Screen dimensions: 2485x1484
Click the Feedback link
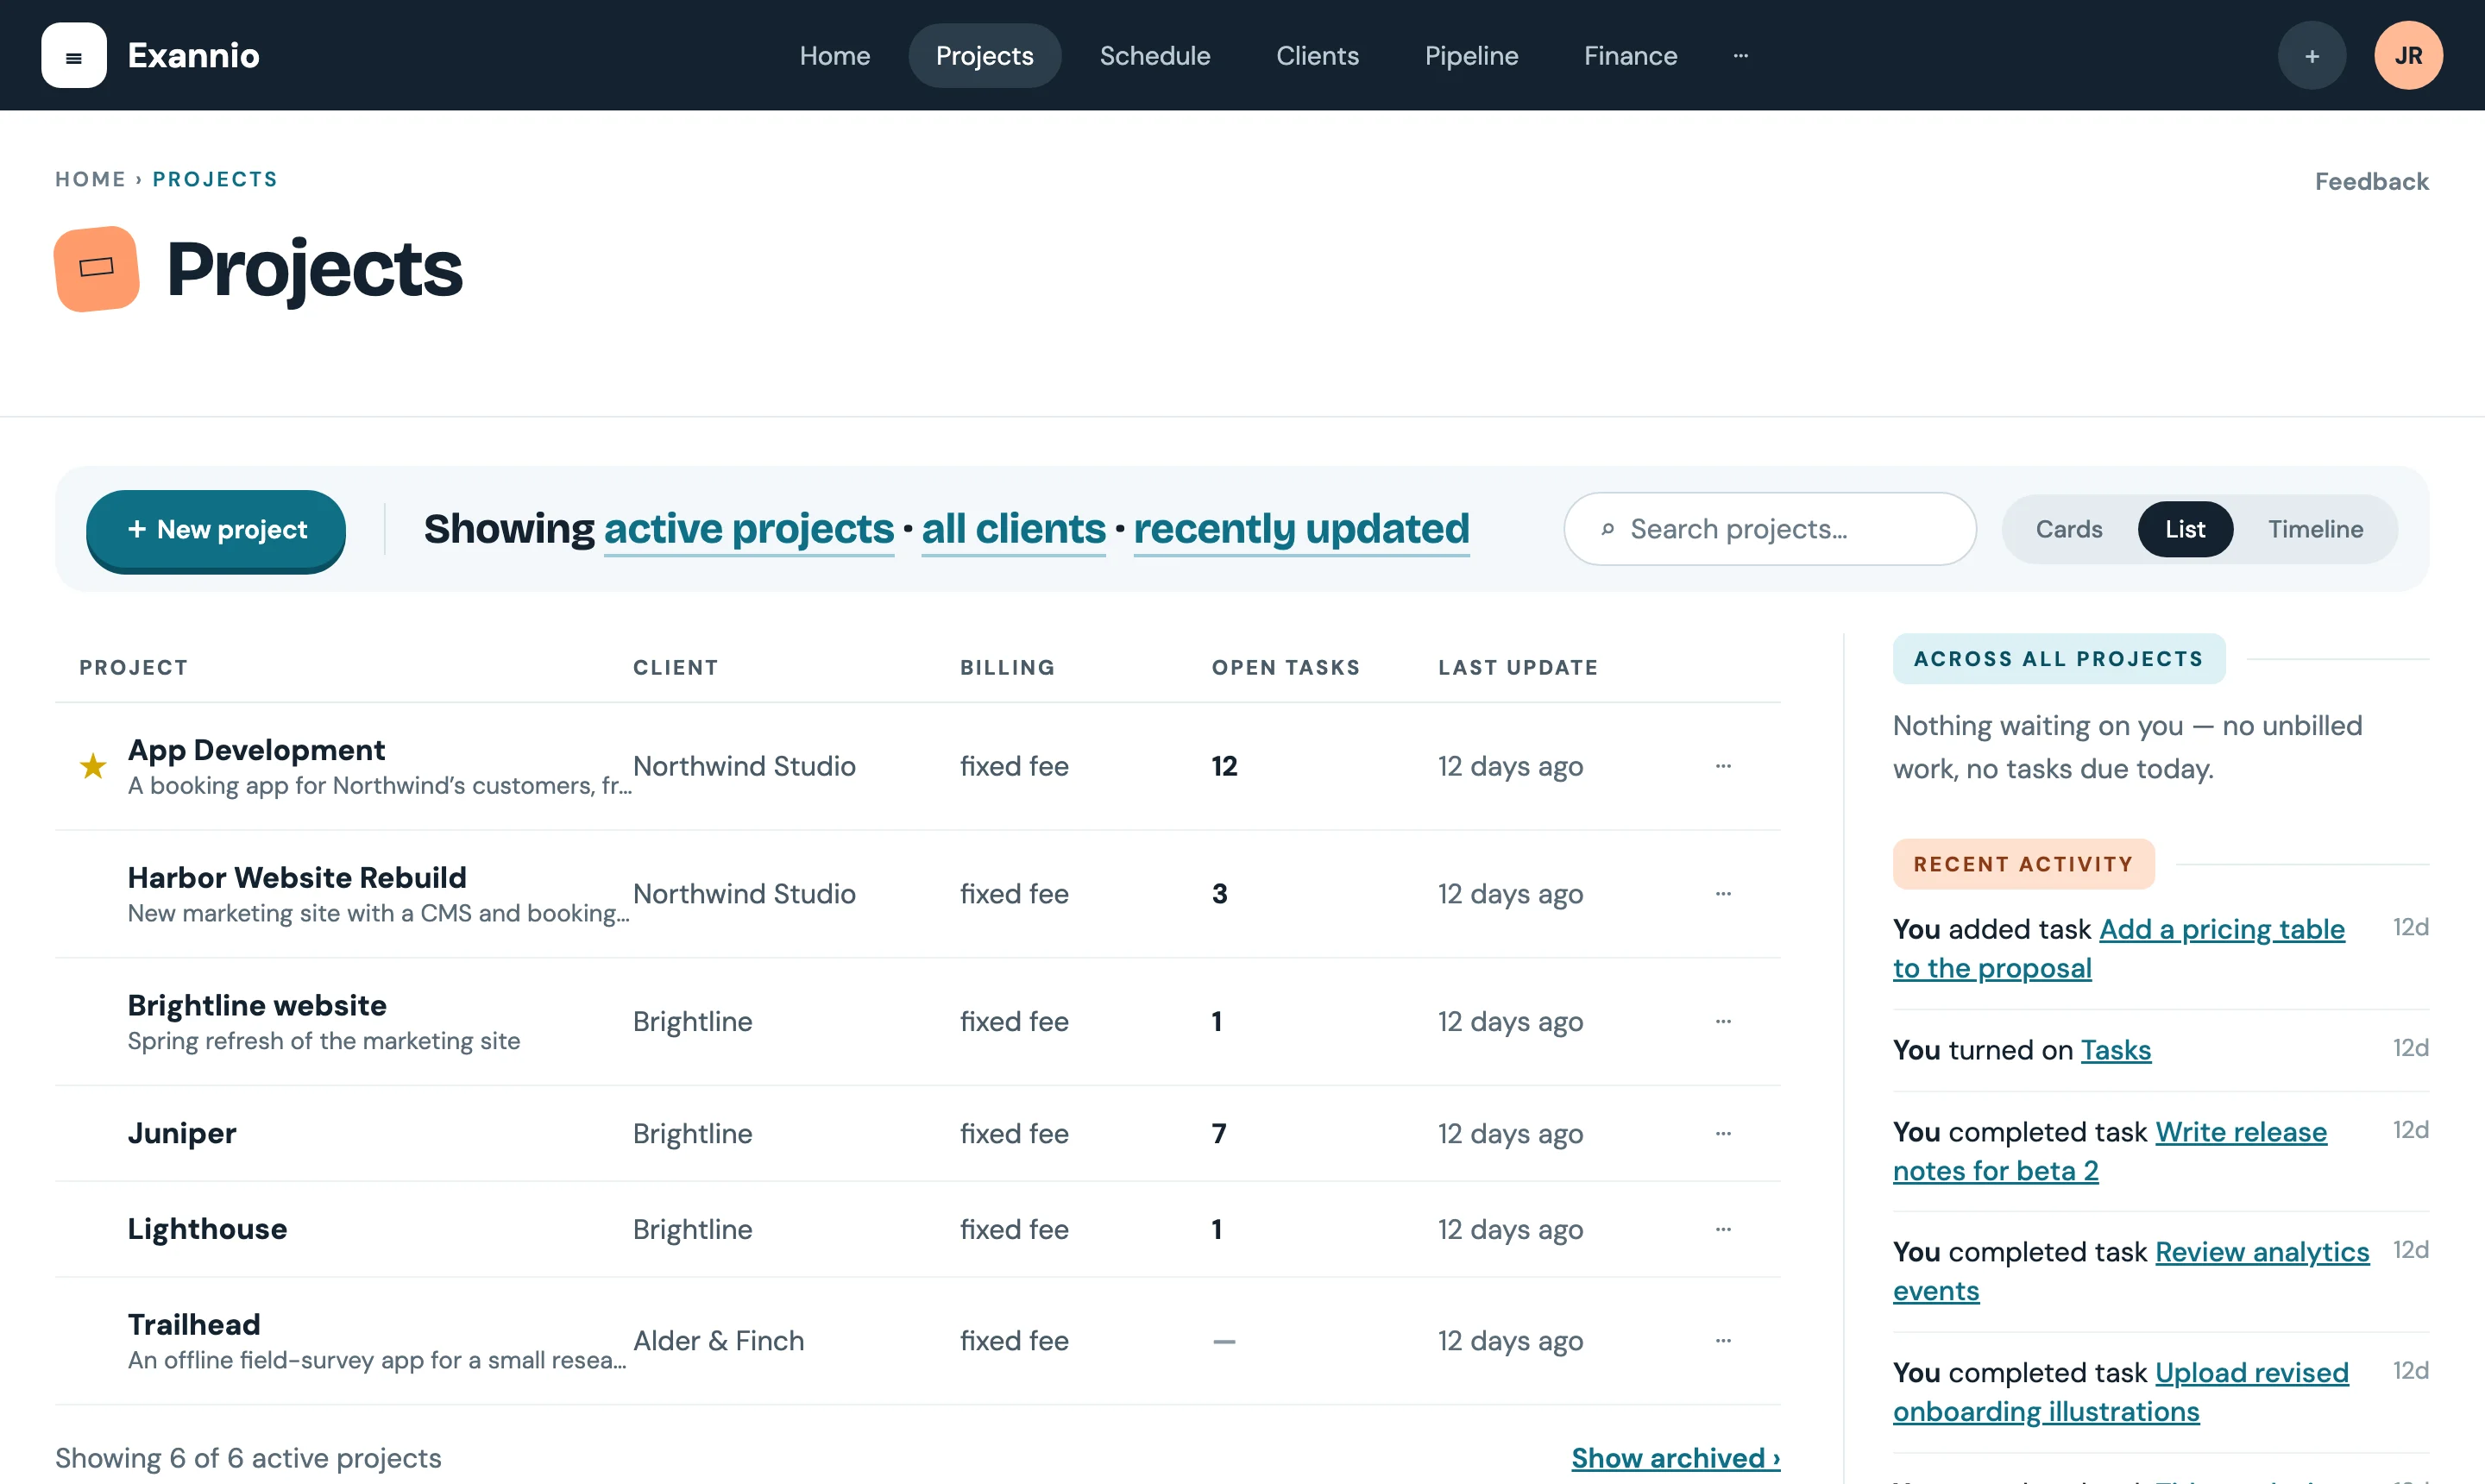tap(2371, 181)
